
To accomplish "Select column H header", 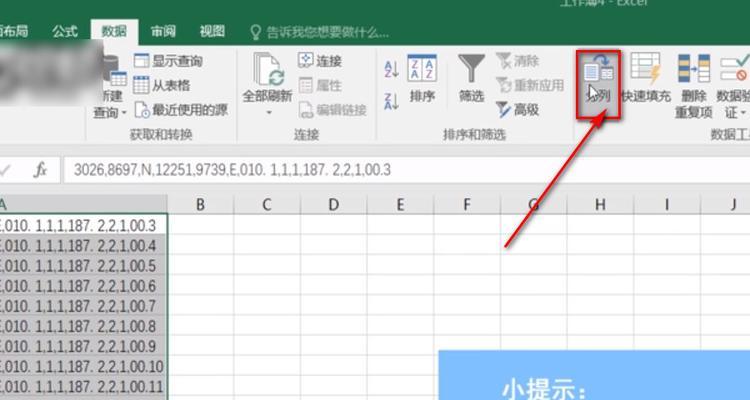I will click(600, 204).
